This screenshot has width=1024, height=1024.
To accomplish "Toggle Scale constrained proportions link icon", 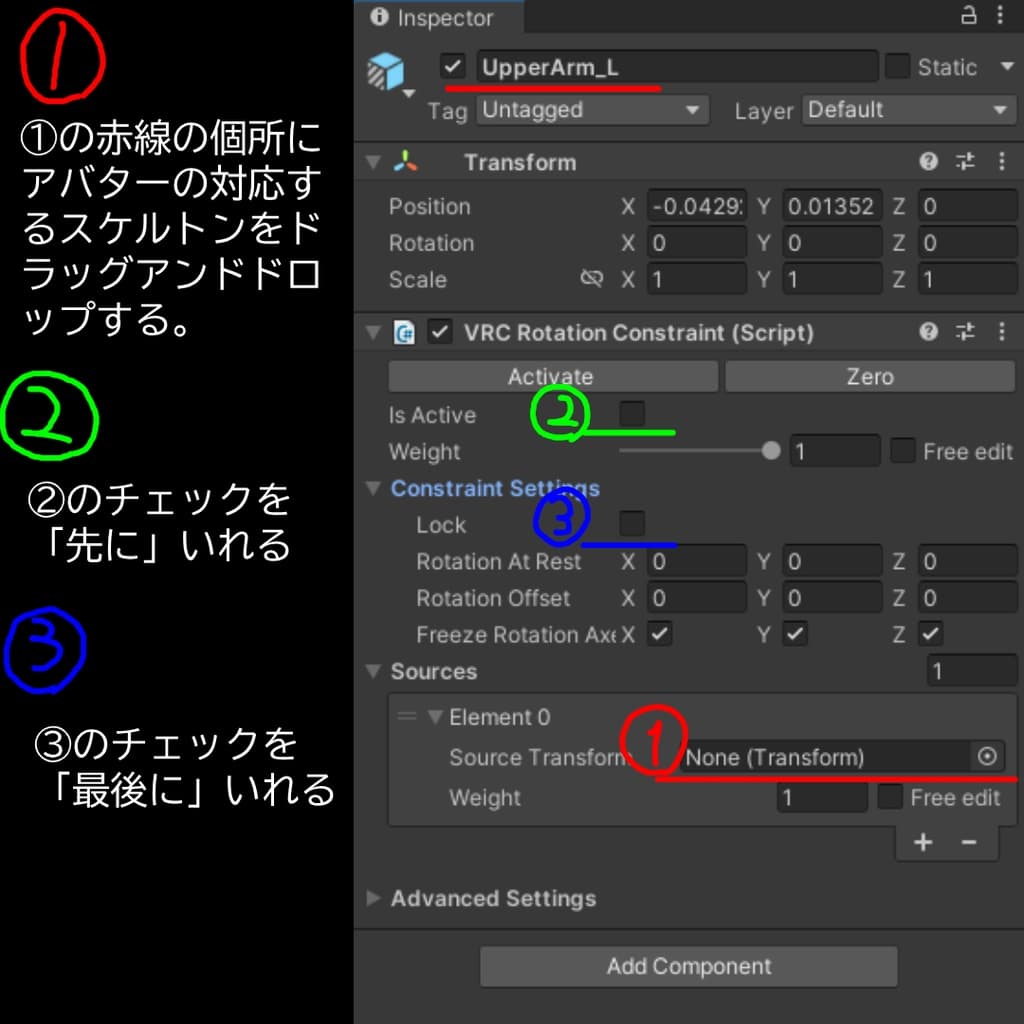I will click(591, 279).
